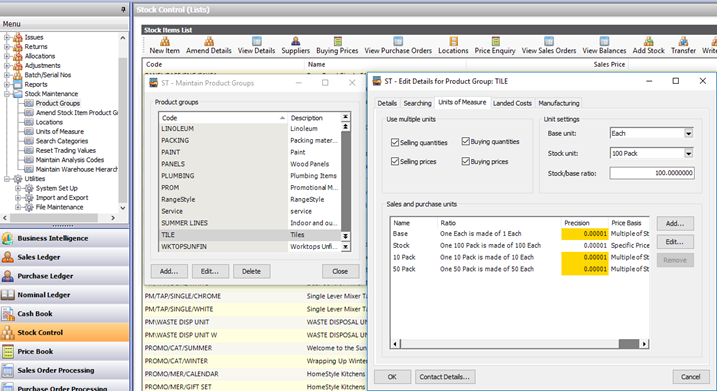The height and width of the screenshot is (391, 717).
Task: Expand the Issues tree node
Action: pos(7,37)
